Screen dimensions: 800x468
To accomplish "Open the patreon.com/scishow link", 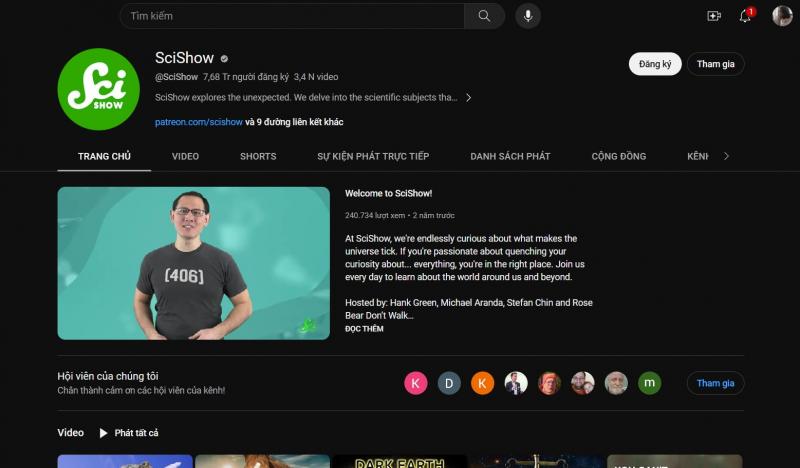I will pyautogui.click(x=198, y=122).
